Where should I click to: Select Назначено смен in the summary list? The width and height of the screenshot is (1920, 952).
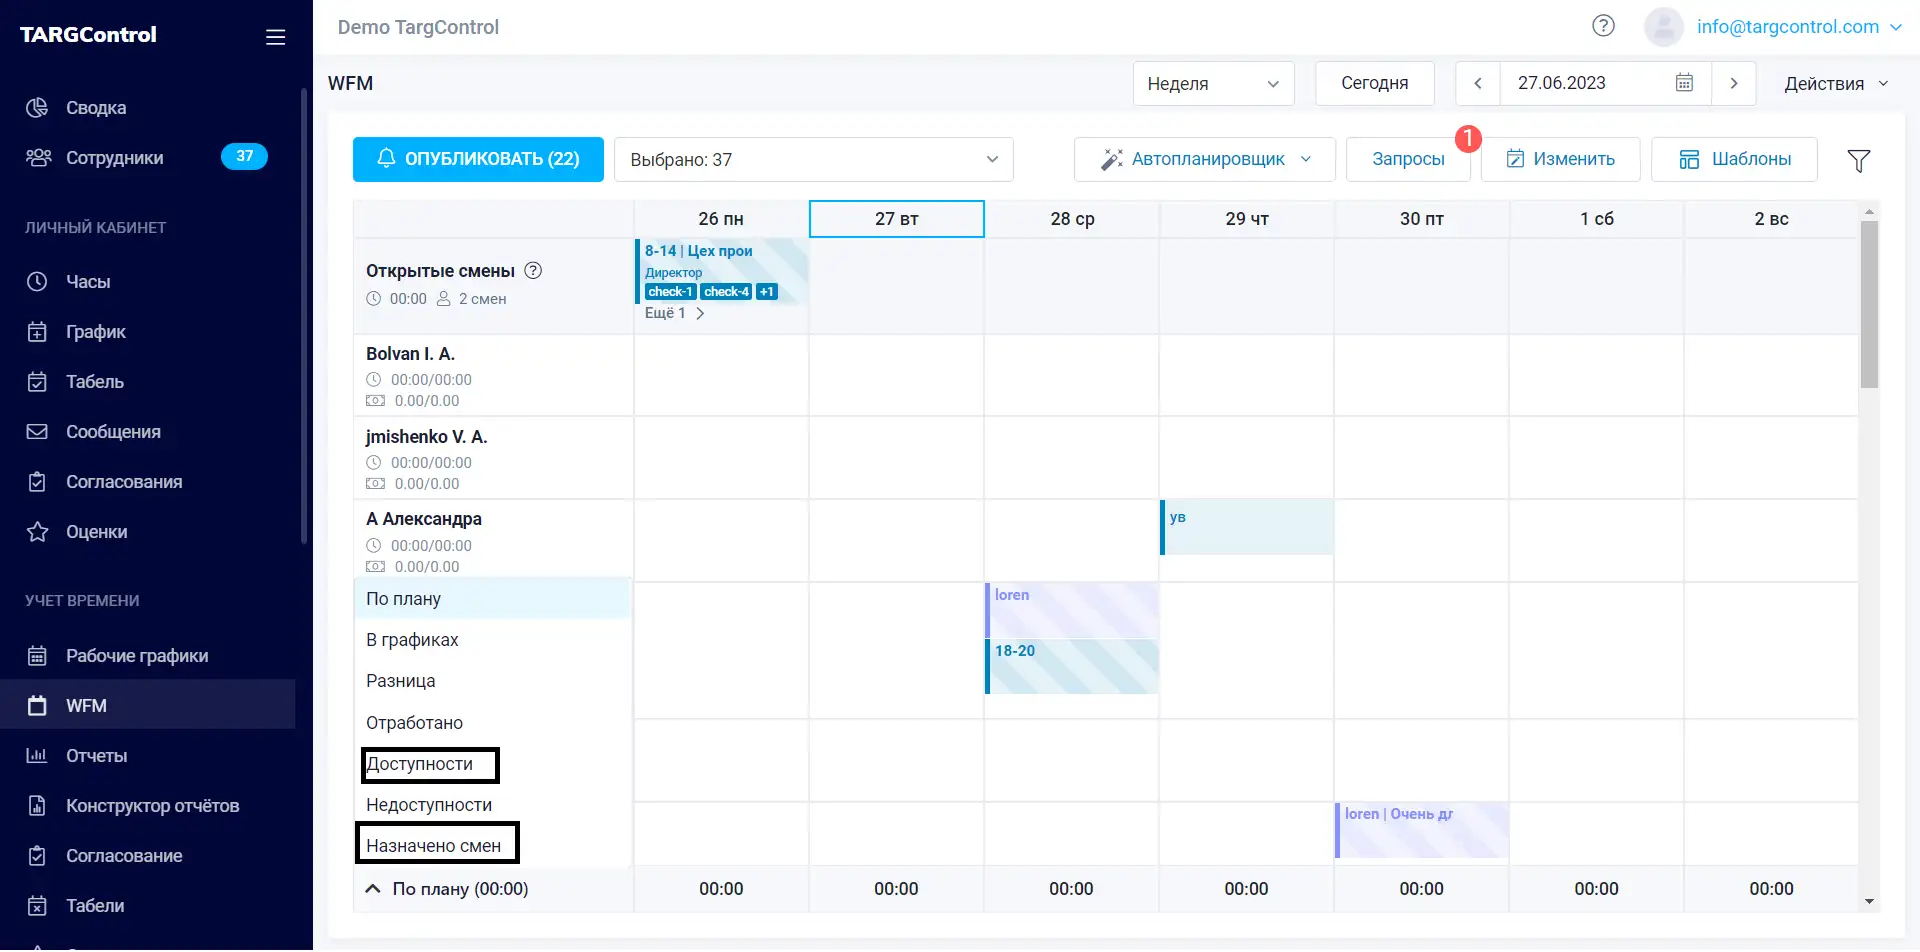[x=492, y=846]
